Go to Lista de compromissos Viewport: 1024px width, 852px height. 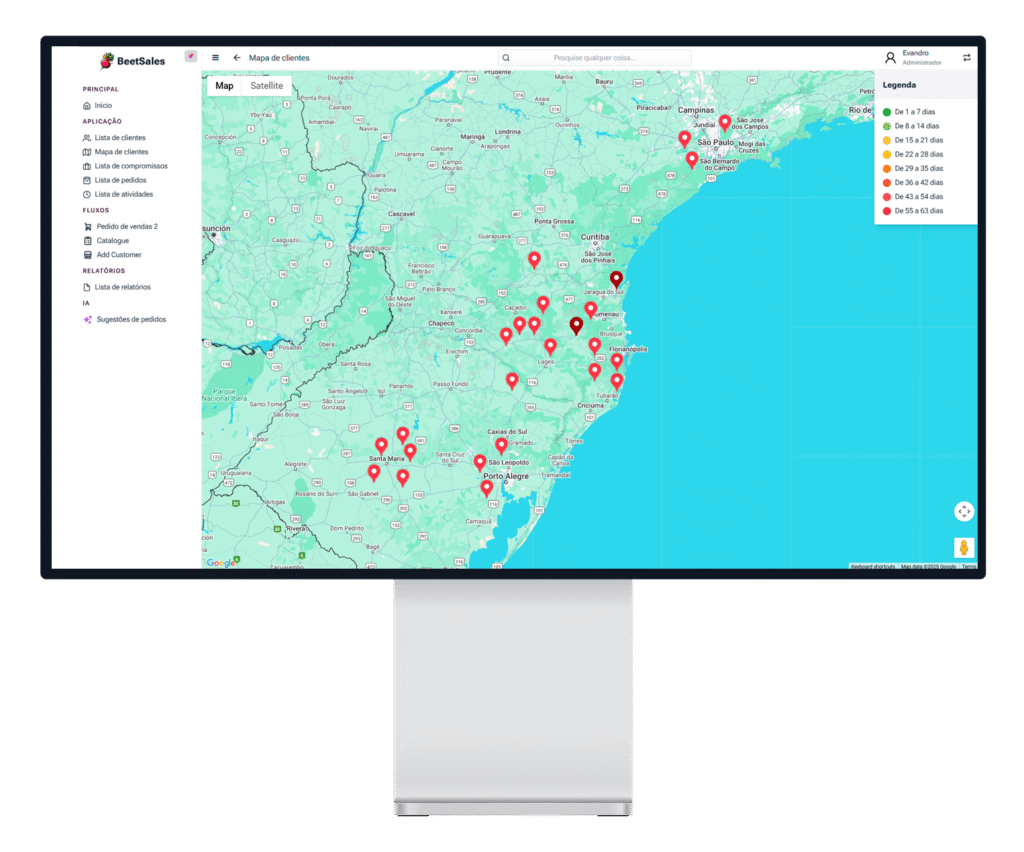pos(130,166)
